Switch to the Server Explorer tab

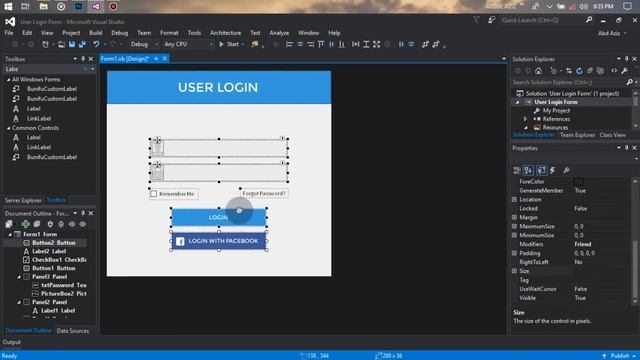(23, 200)
